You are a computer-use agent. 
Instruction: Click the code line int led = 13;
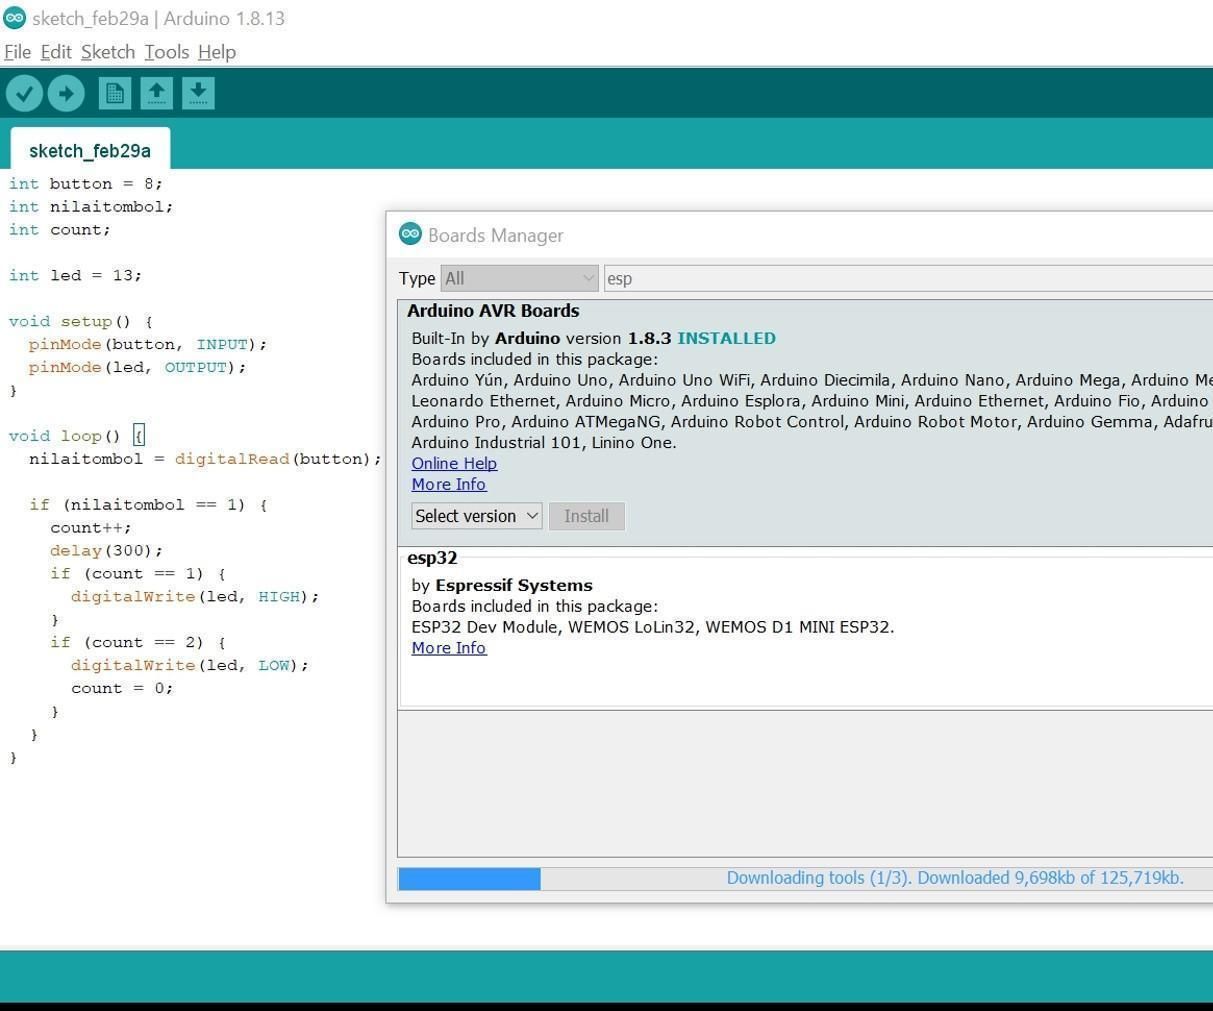click(76, 275)
